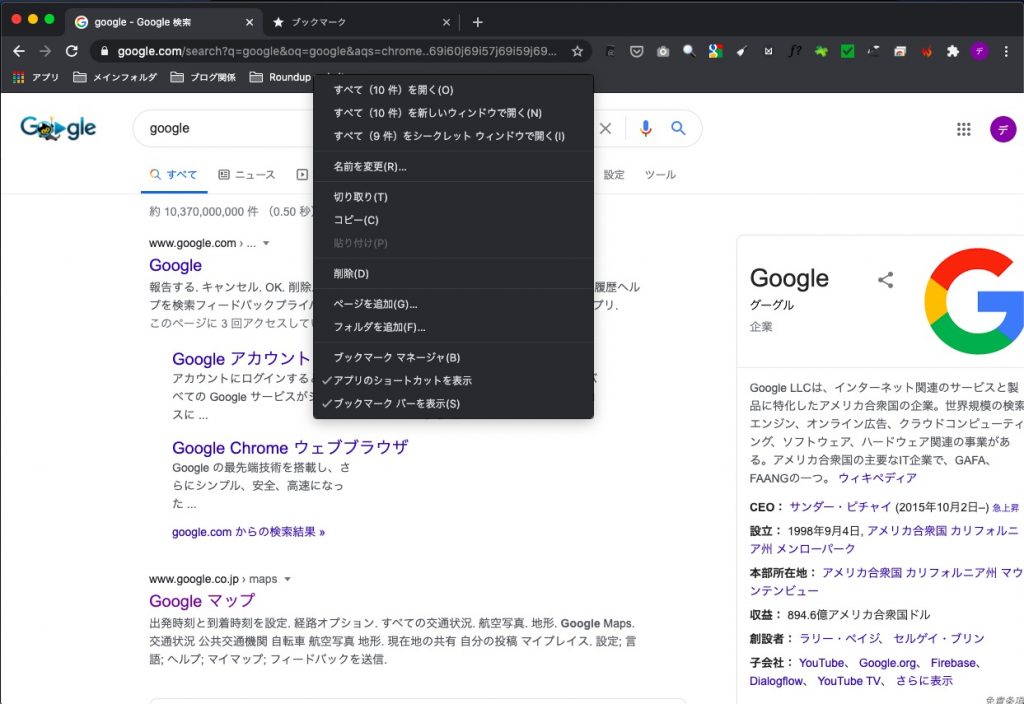Open the メインフォルダ bookmark folder
The width and height of the screenshot is (1024, 704).
115,77
